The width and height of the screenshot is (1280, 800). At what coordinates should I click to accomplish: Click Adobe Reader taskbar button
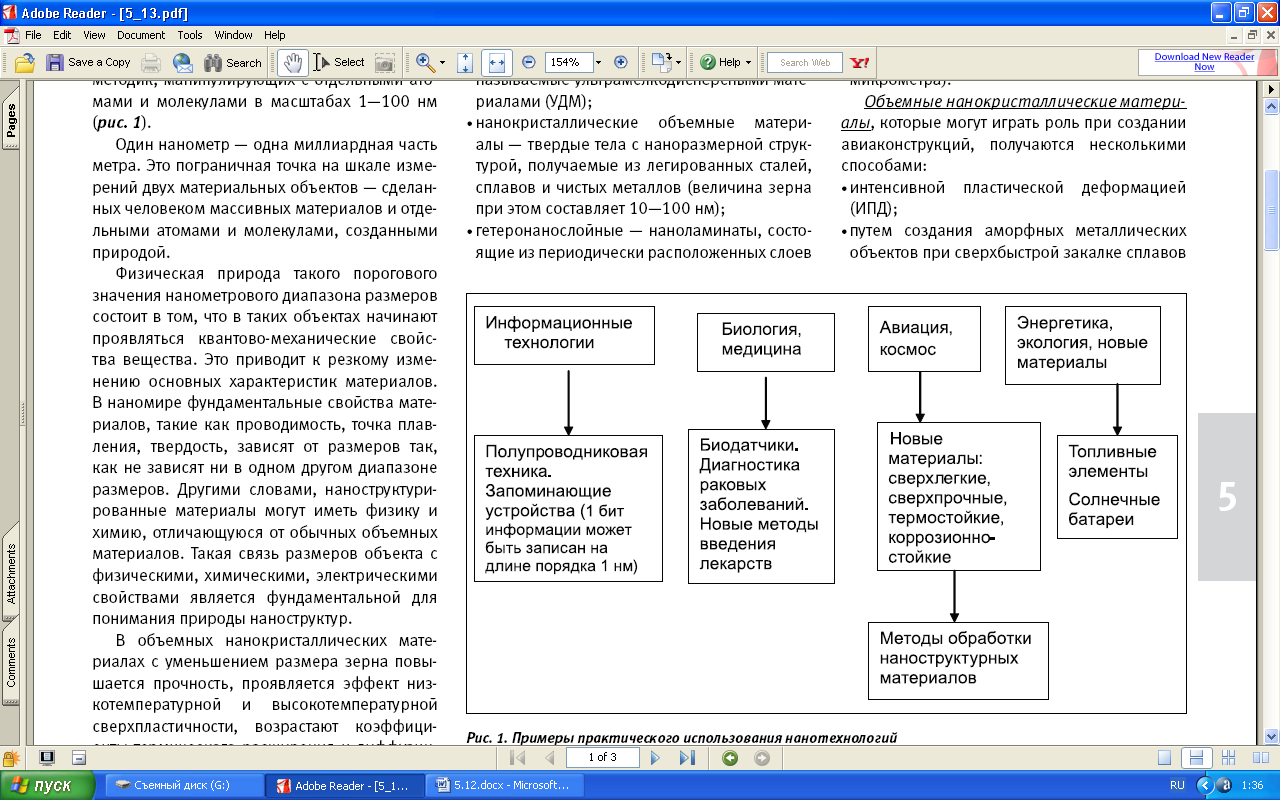tap(346, 785)
